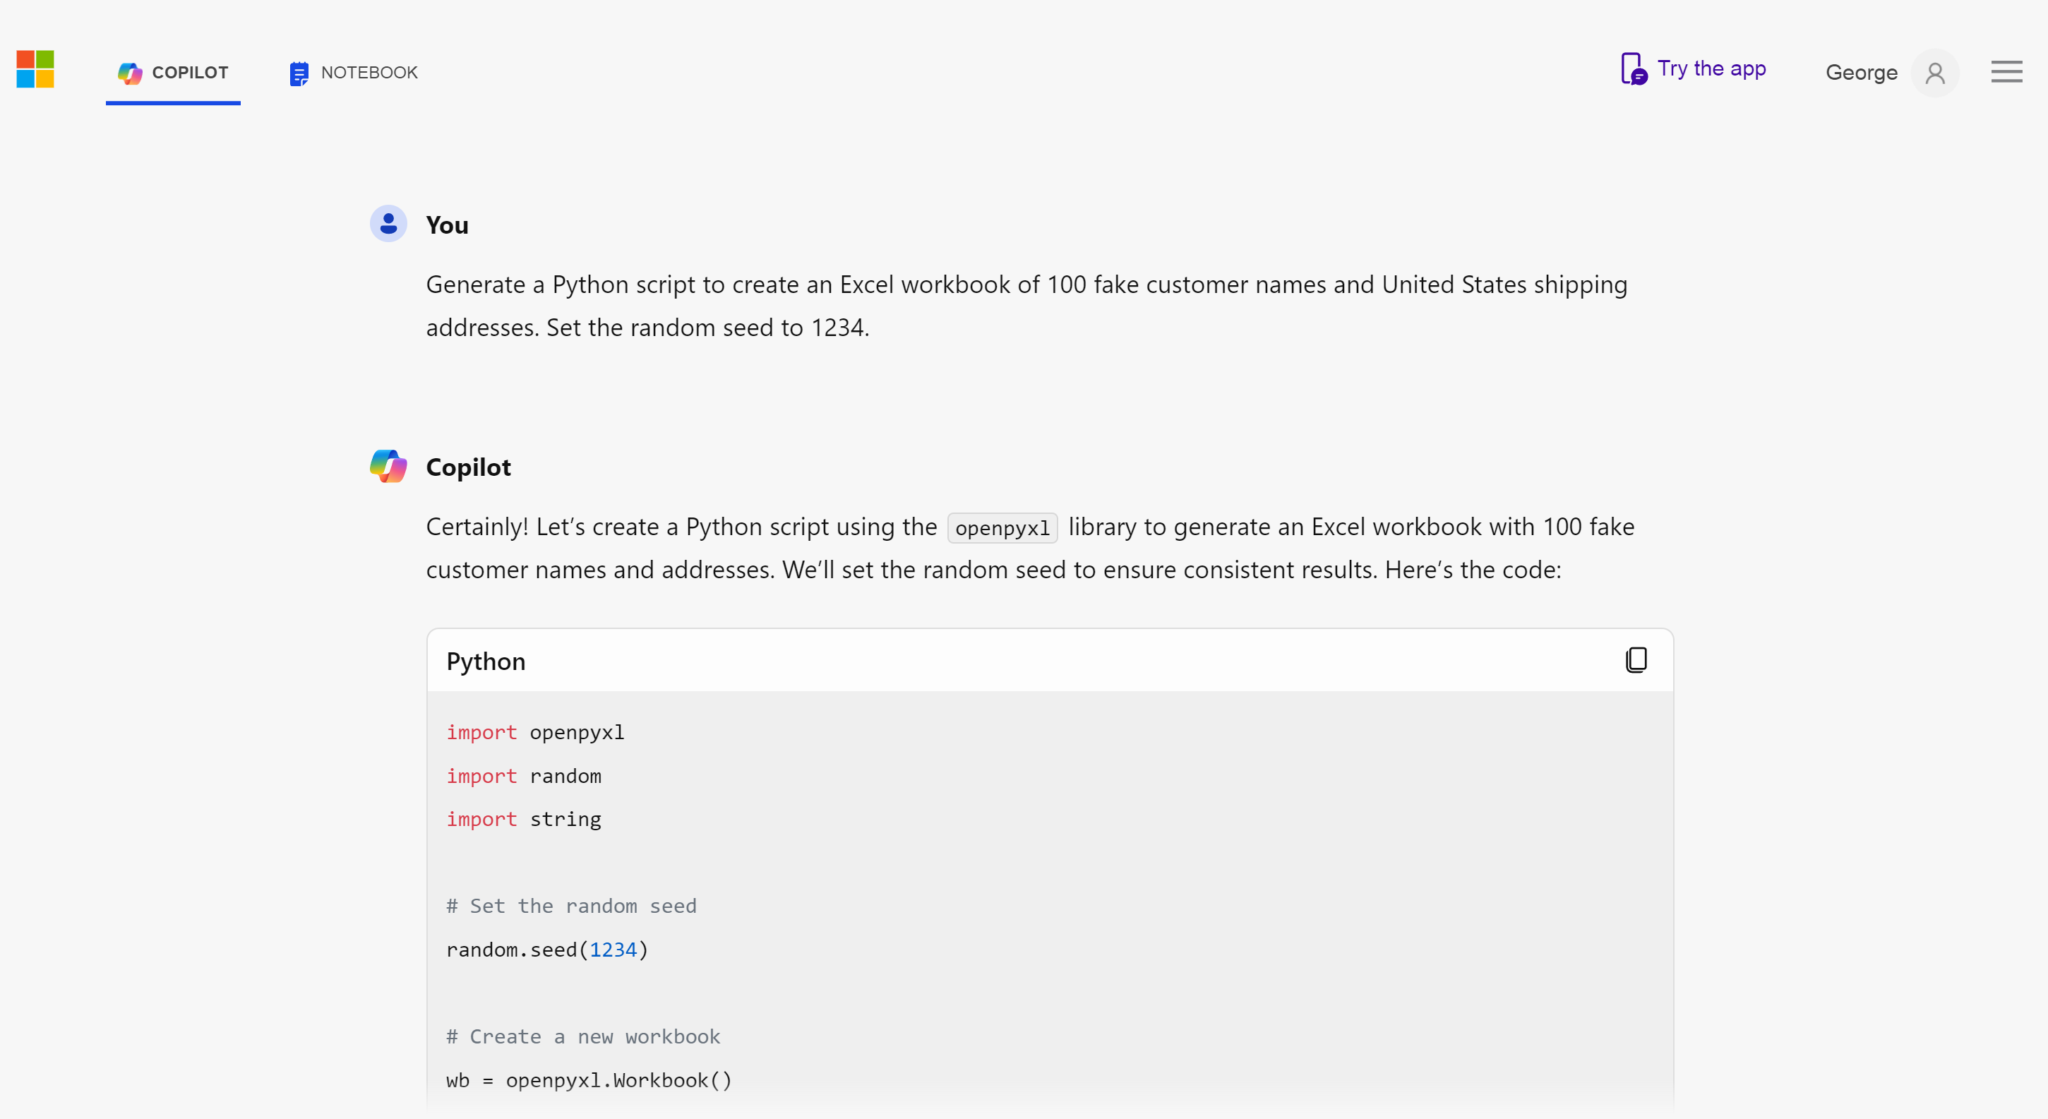Click the George account name
The height and width of the screenshot is (1119, 2048).
pyautogui.click(x=1861, y=73)
